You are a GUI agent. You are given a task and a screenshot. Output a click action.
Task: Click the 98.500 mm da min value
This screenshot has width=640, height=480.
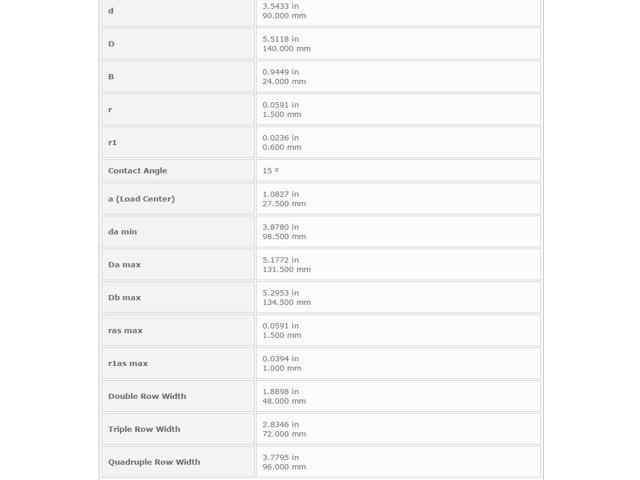click(284, 237)
